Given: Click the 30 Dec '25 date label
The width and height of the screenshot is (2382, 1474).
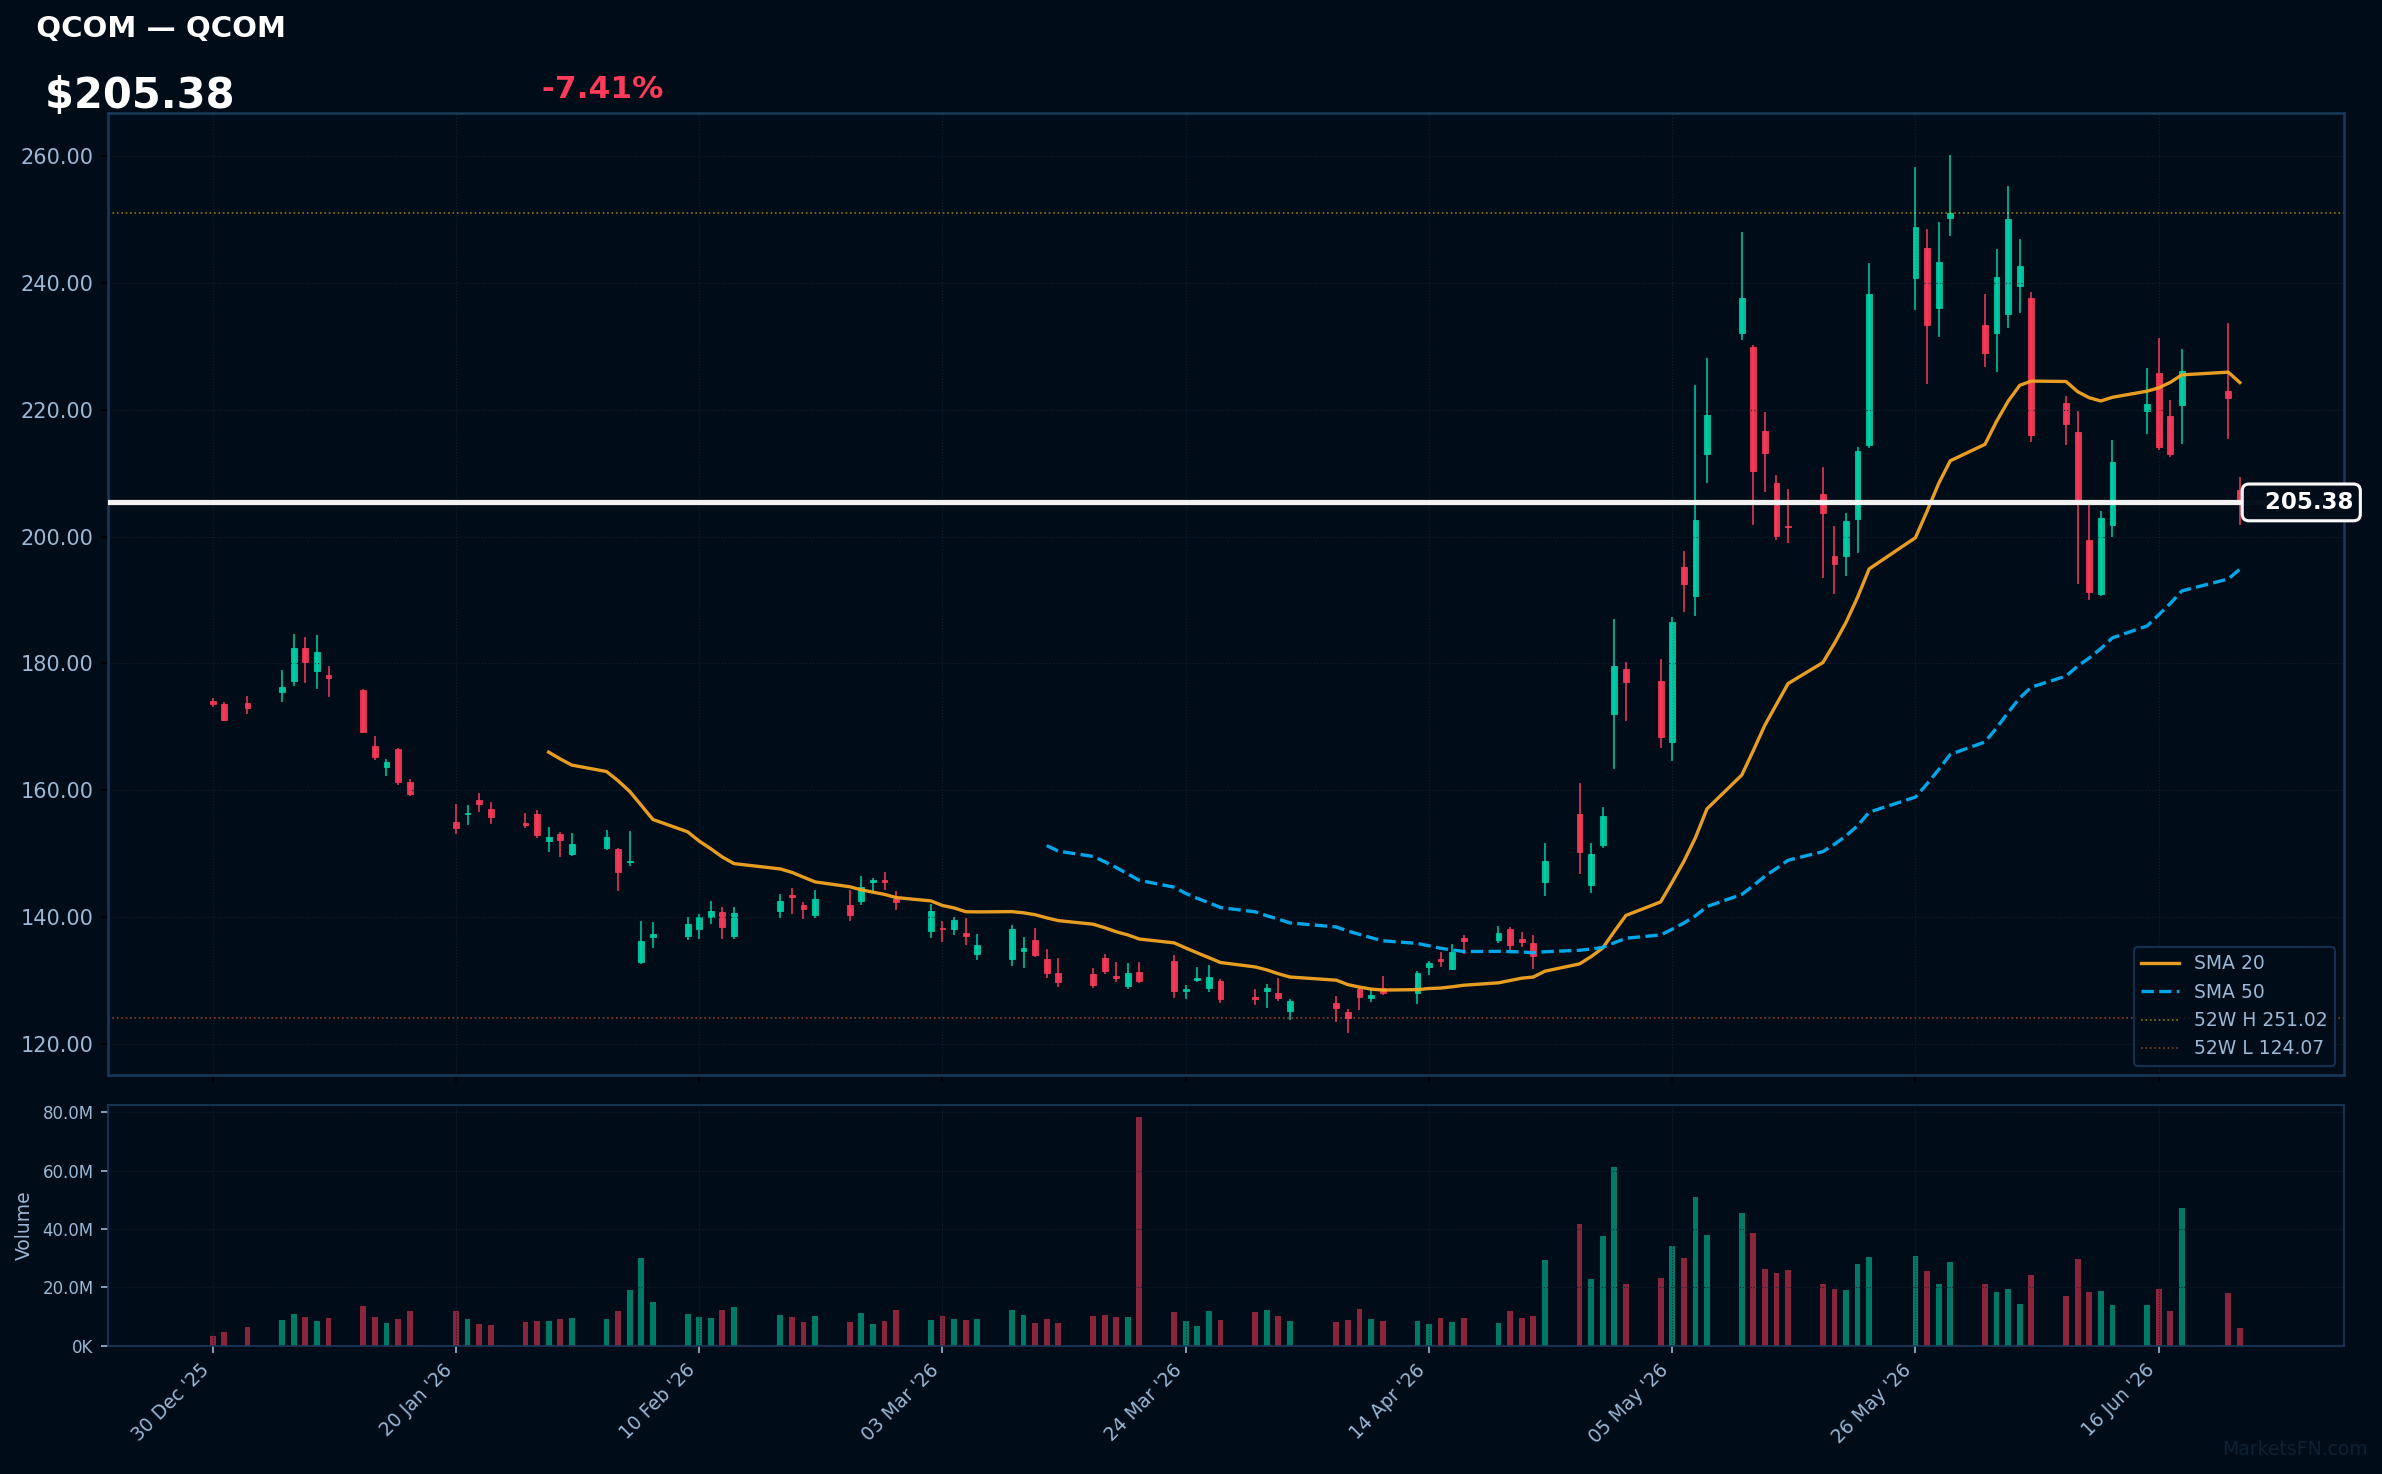Looking at the screenshot, I should (171, 1401).
